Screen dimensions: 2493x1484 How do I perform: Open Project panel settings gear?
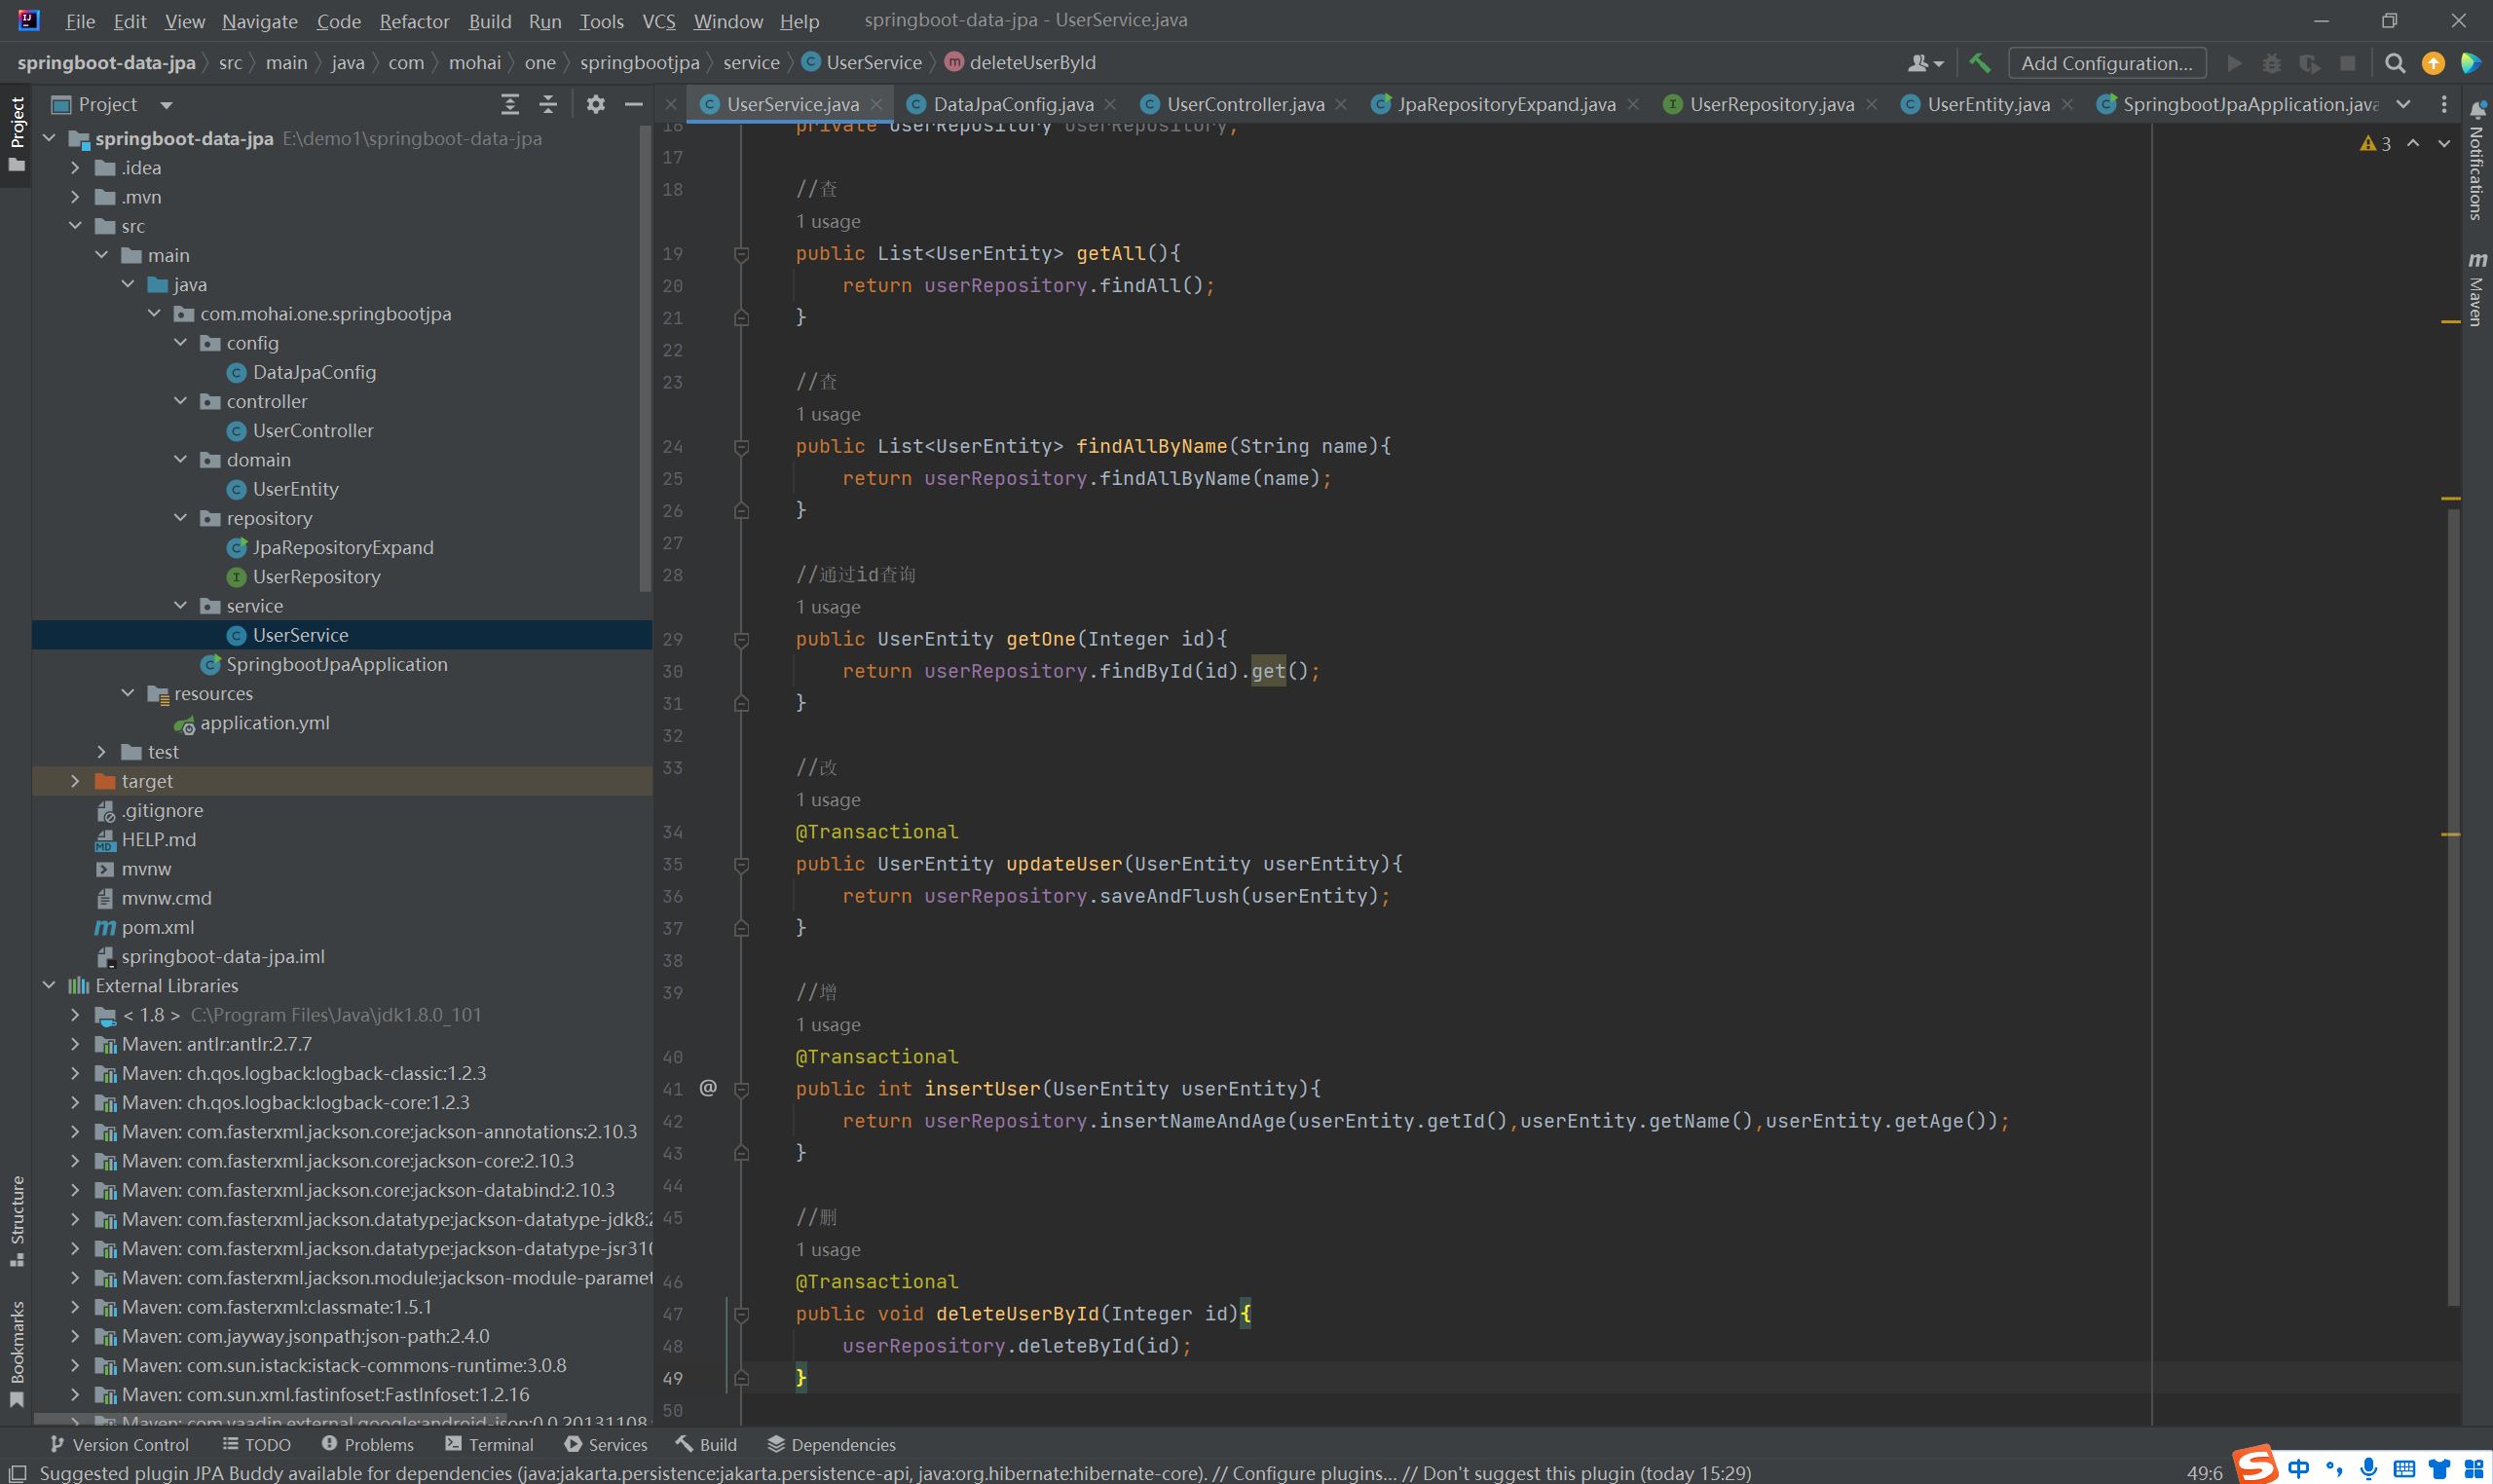595,104
